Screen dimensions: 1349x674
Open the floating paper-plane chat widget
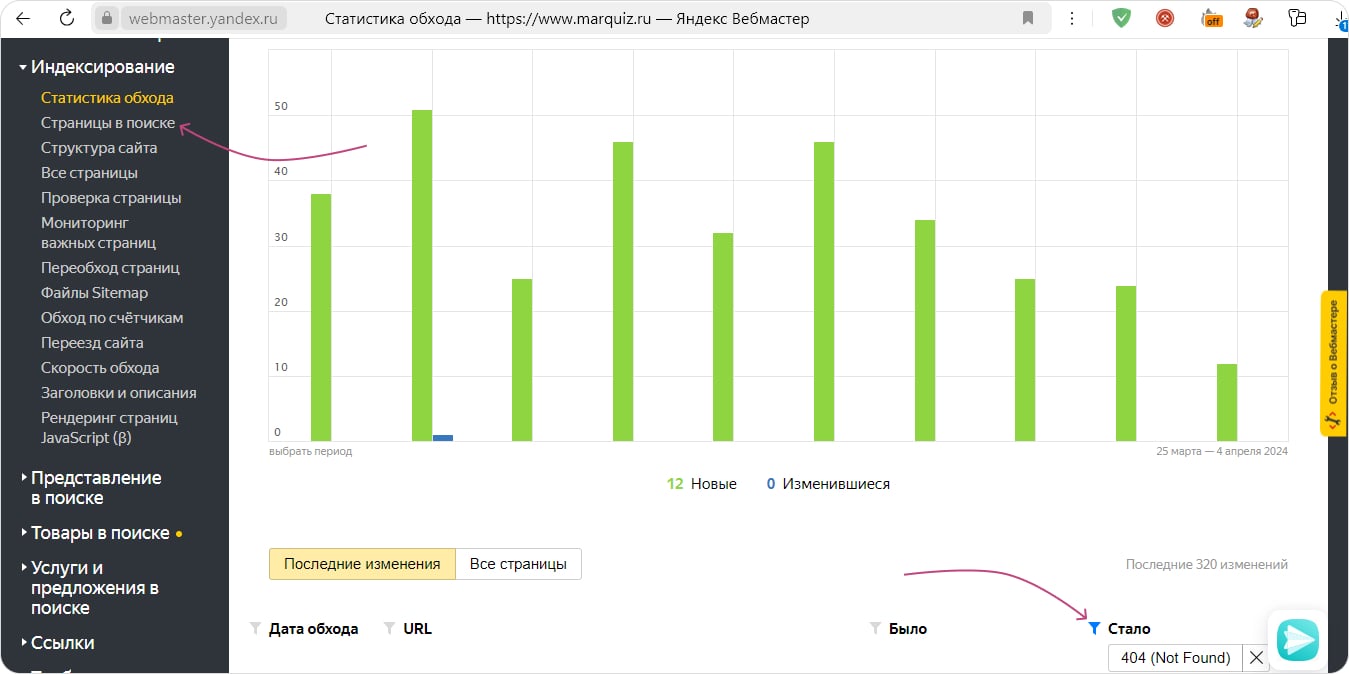[x=1298, y=639]
